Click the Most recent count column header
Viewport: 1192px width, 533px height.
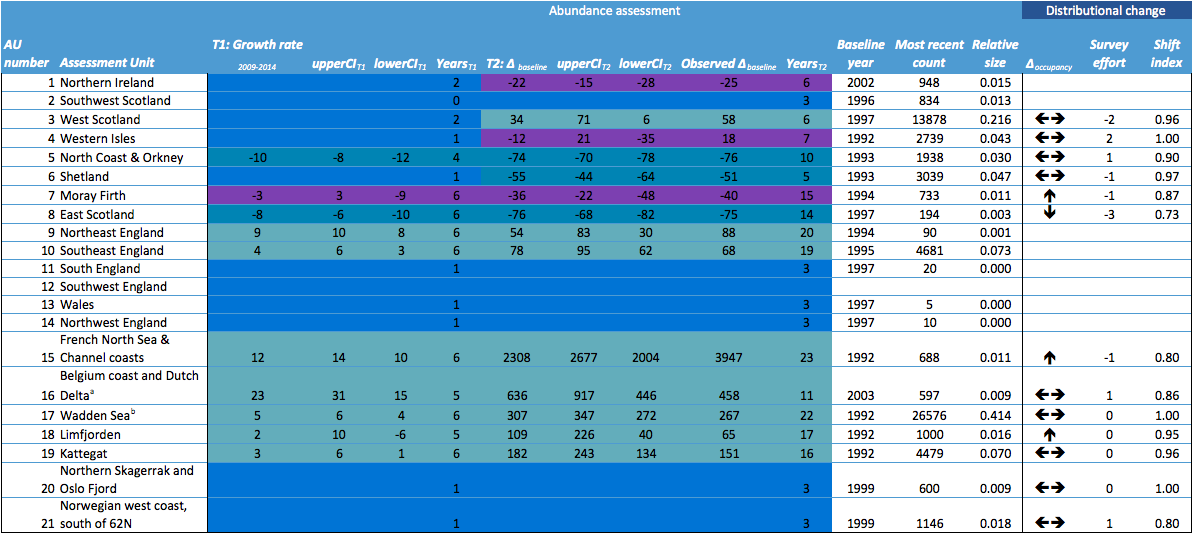[928, 53]
